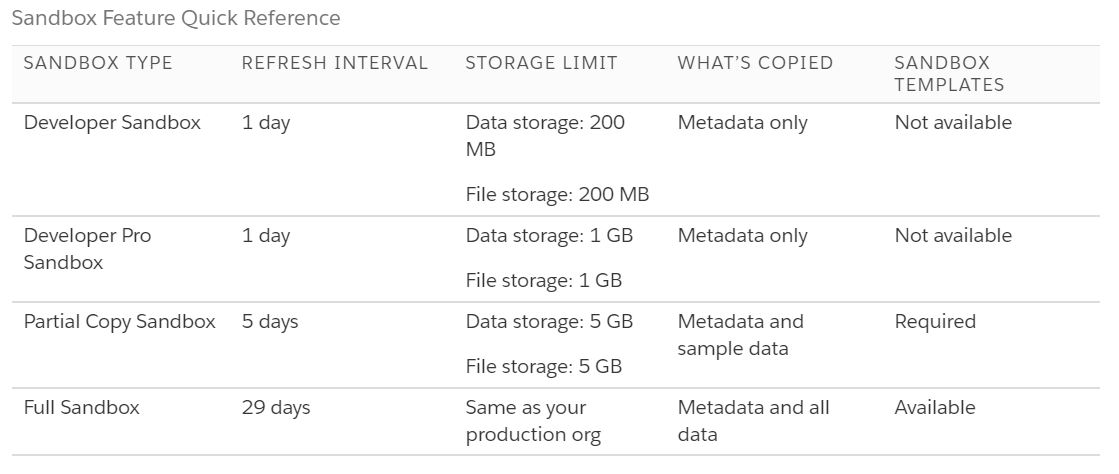
Task: Select the WHAT'S COPIED column header
Action: pos(755,63)
